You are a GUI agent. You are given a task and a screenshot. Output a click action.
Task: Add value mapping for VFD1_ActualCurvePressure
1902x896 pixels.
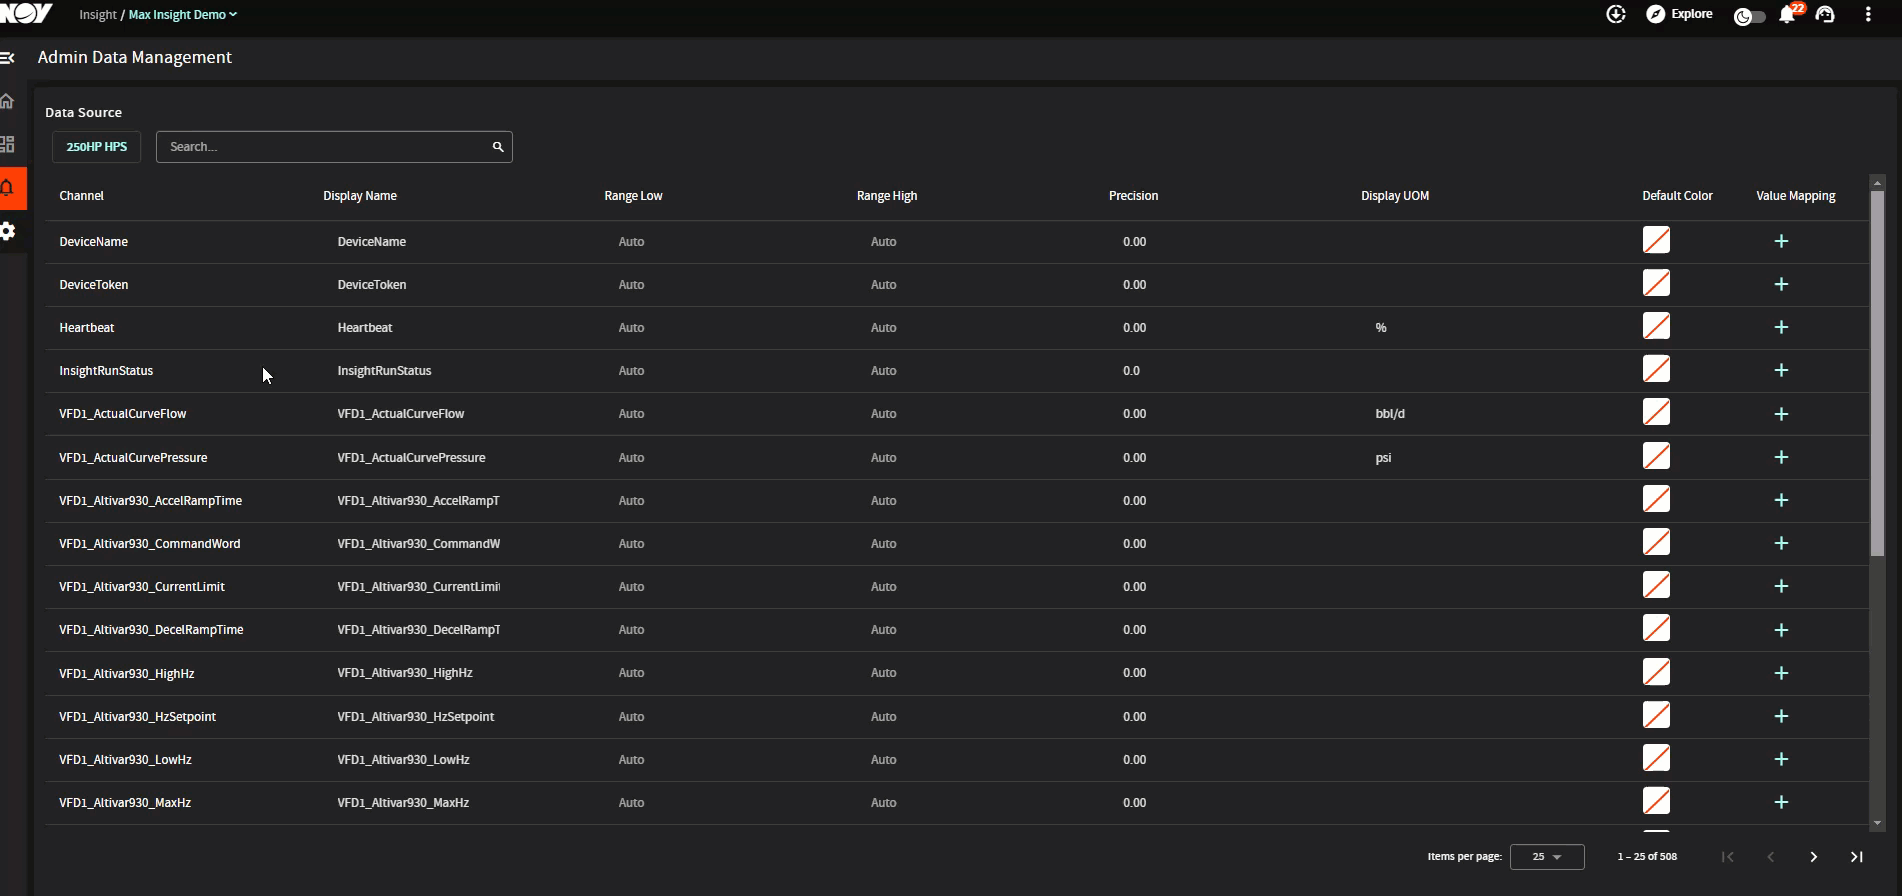pyautogui.click(x=1781, y=457)
